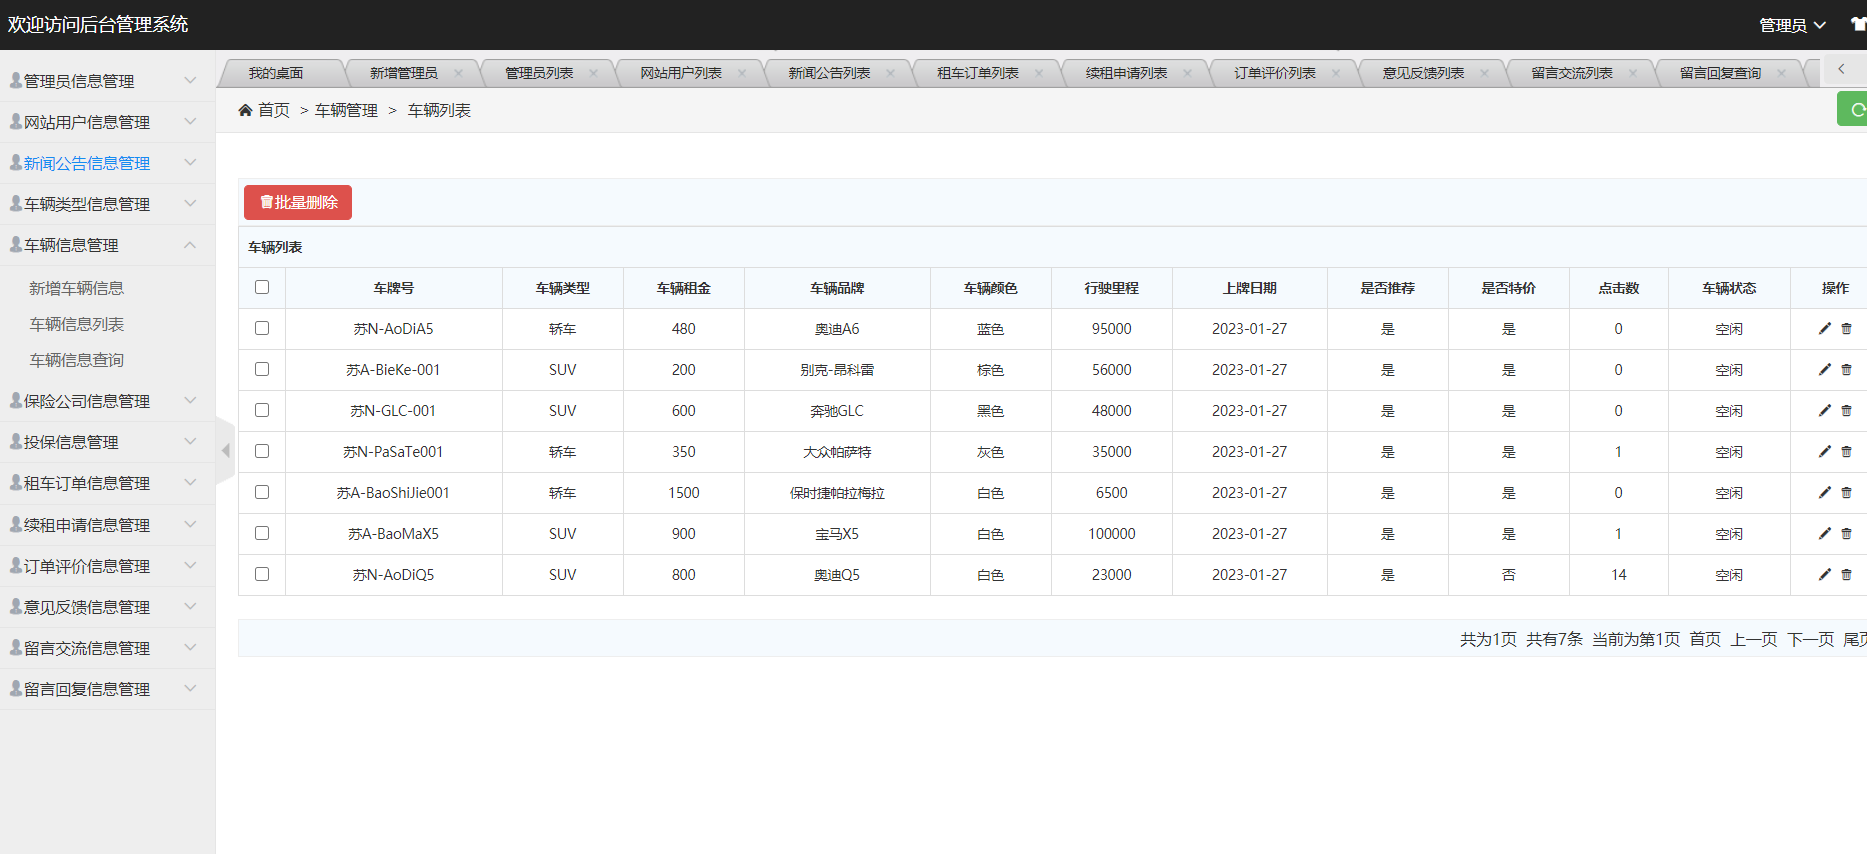1867x854 pixels.
Task: Switch to 意见反馈列表 tab
Action: coord(1423,73)
